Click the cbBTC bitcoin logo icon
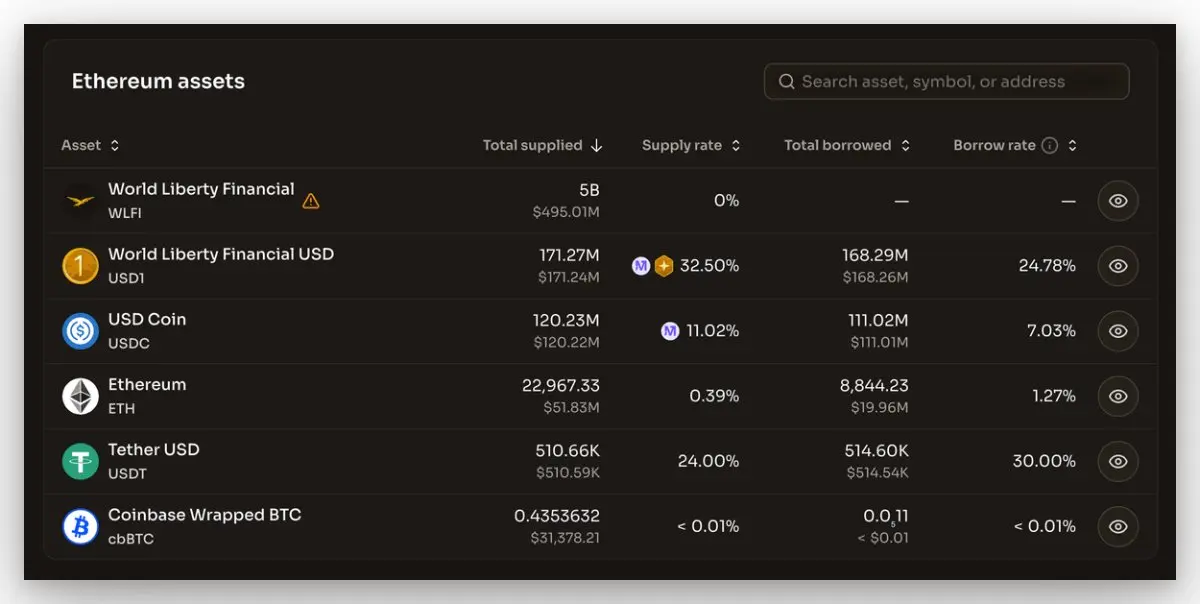This screenshot has width=1200, height=604. 80,526
